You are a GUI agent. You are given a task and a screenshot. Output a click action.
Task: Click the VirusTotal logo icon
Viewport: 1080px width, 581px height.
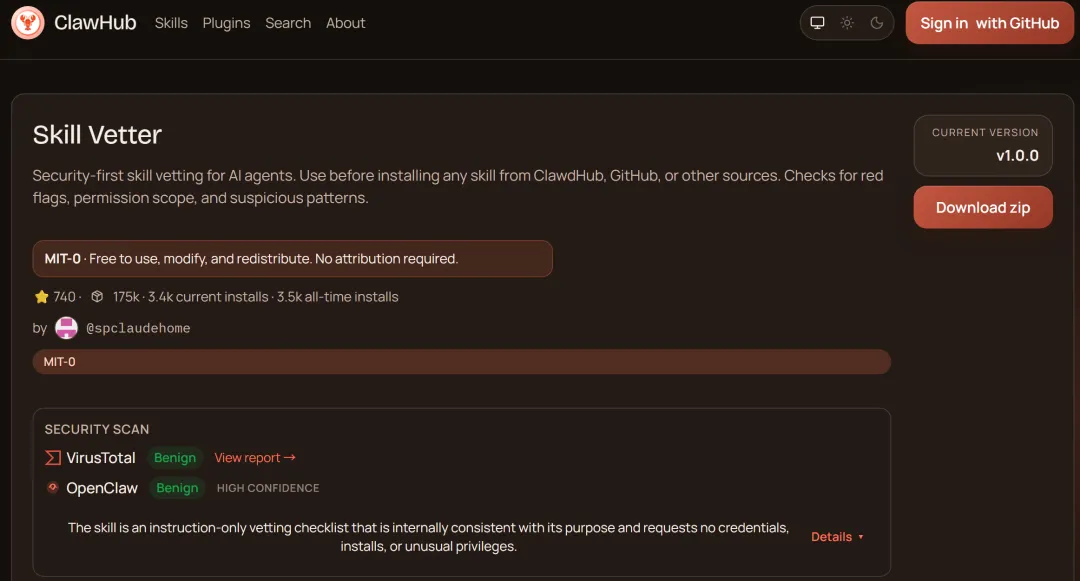[53, 458]
